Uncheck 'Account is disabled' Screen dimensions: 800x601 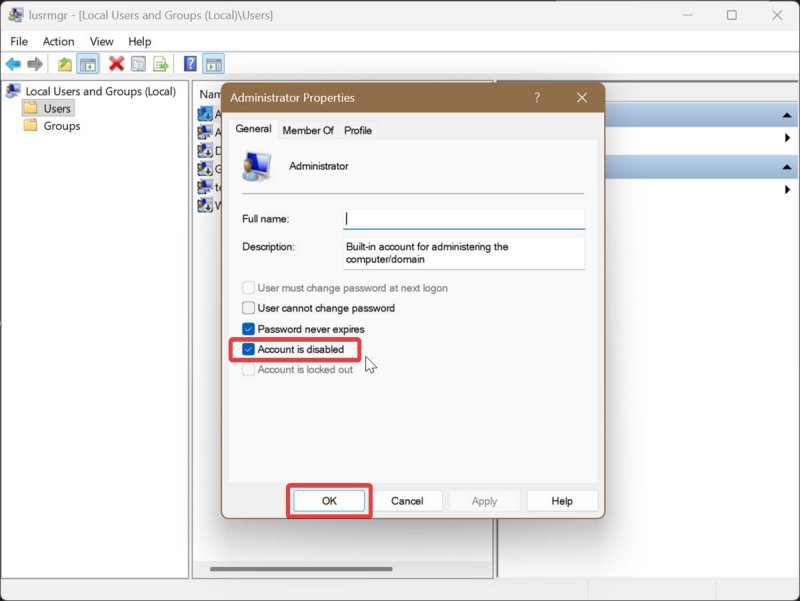pyautogui.click(x=248, y=349)
